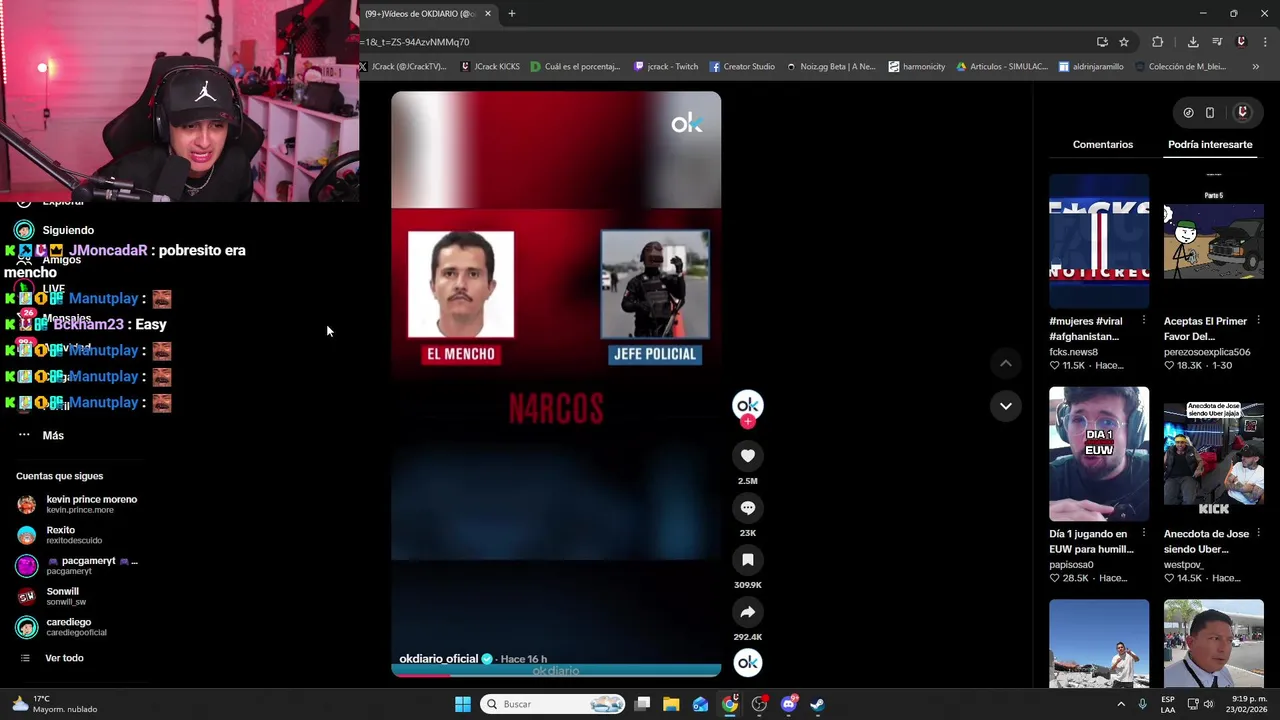
Task: Open File Explorer from taskbar
Action: [x=671, y=704]
